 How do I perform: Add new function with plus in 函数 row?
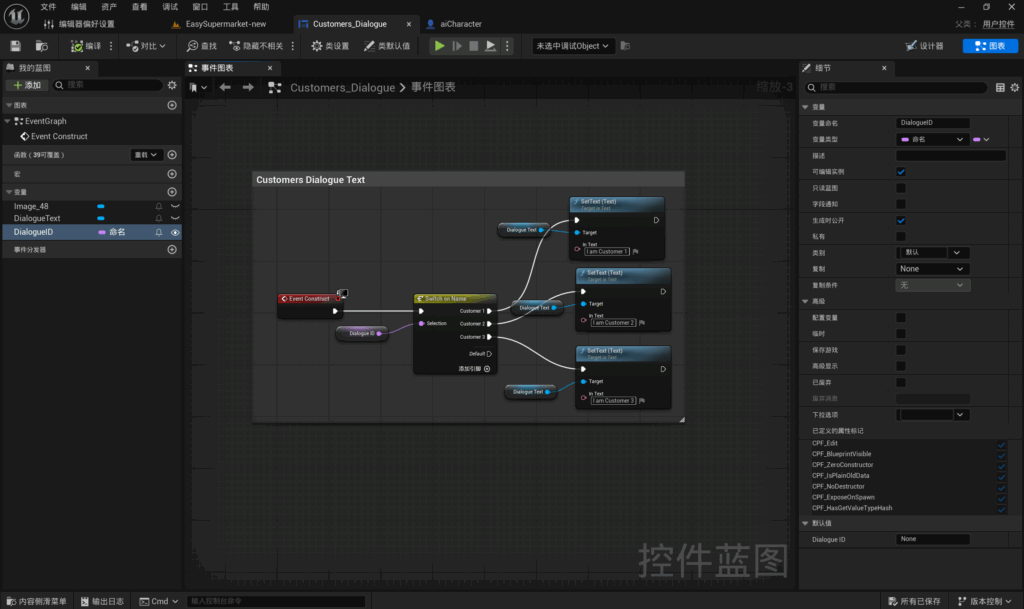click(172, 155)
